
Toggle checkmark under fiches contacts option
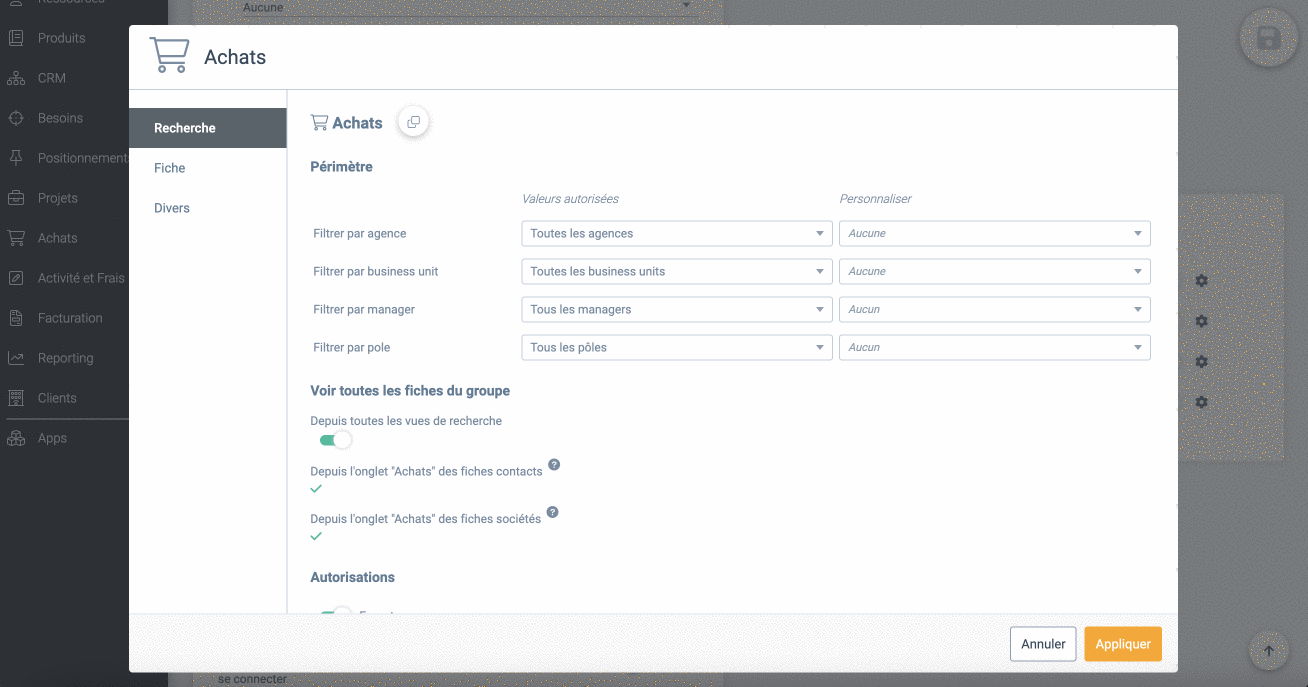pos(316,489)
